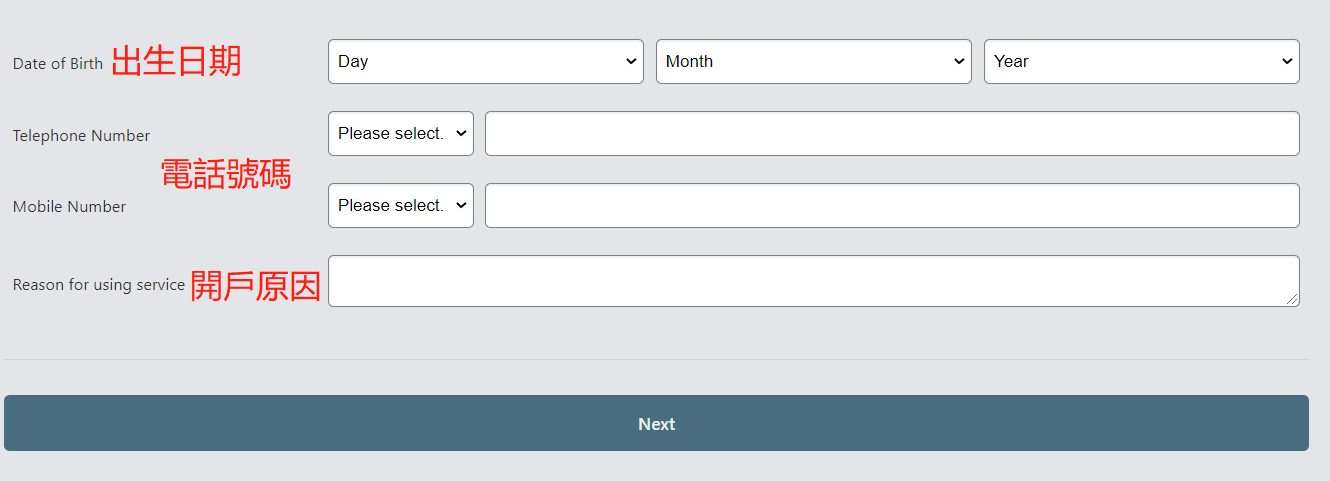Click the Mobile Number label
The width and height of the screenshot is (1330, 481).
(69, 207)
